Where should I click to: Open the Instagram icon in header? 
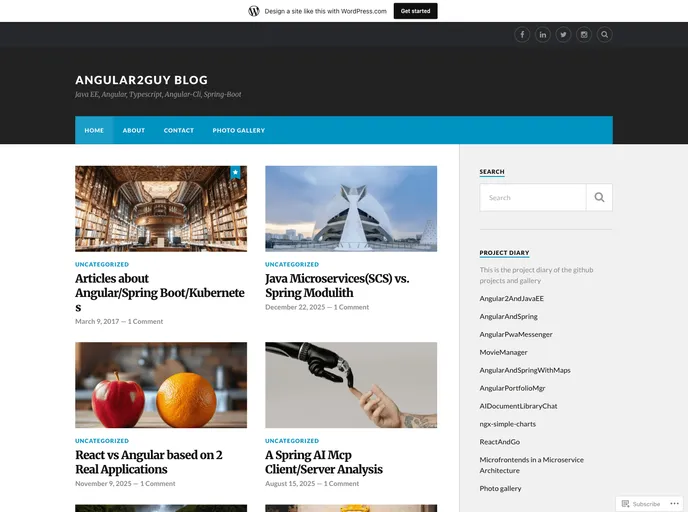click(x=584, y=34)
